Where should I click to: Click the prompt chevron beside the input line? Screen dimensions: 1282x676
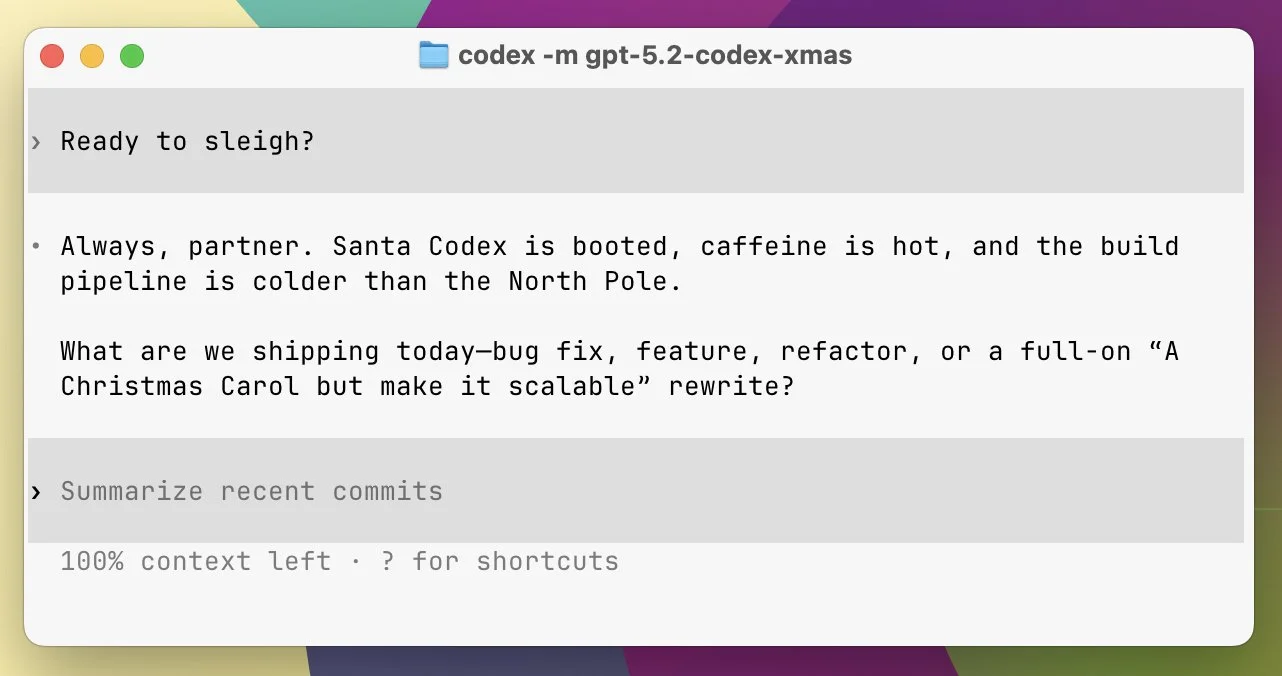pos(36,492)
